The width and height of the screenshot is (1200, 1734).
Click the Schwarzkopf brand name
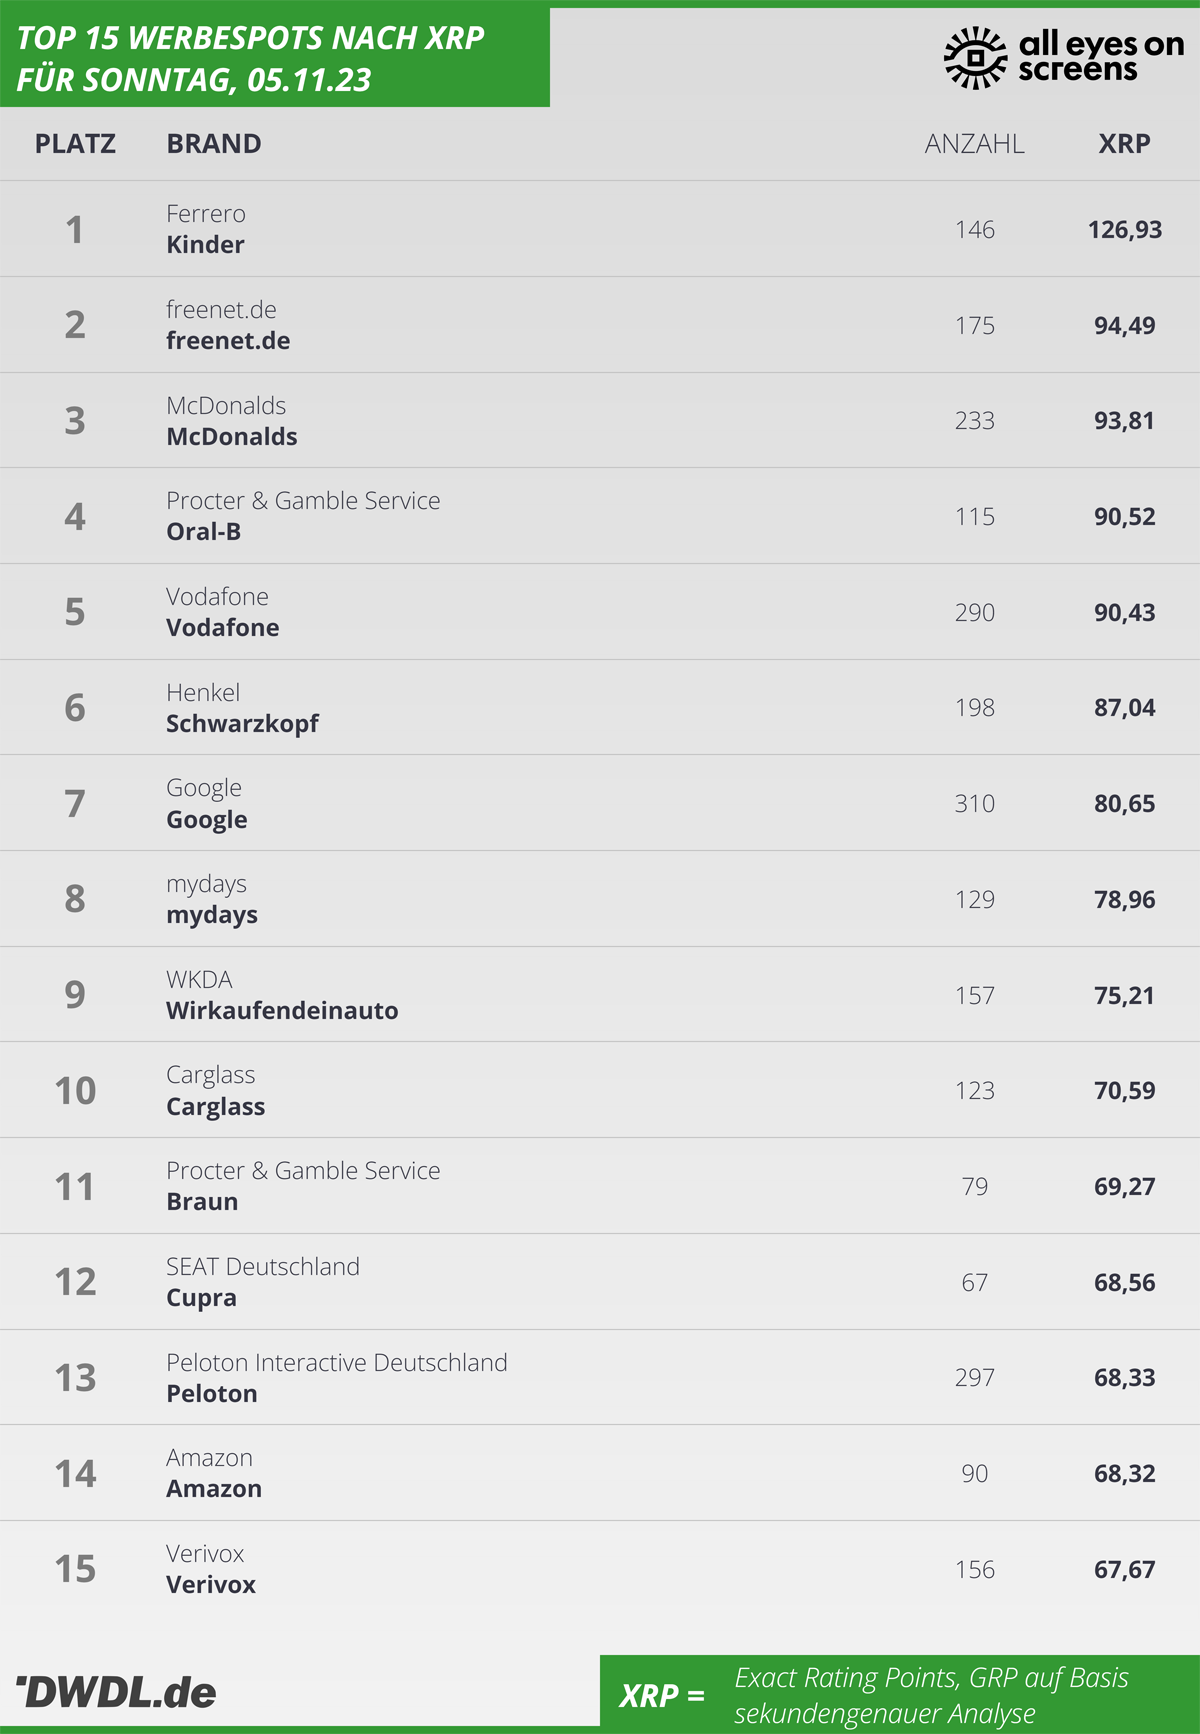click(x=242, y=724)
